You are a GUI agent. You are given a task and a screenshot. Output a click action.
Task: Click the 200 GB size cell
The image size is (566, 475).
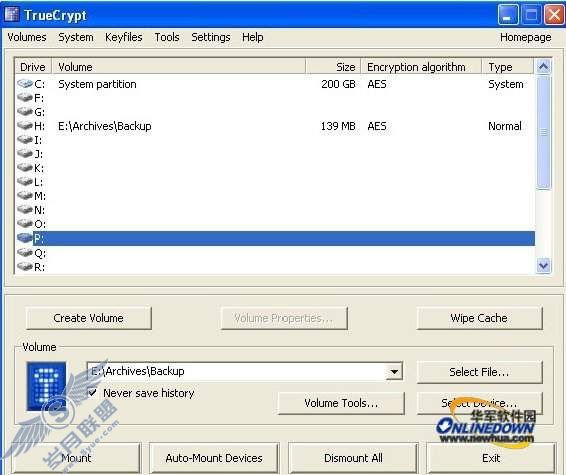click(338, 84)
